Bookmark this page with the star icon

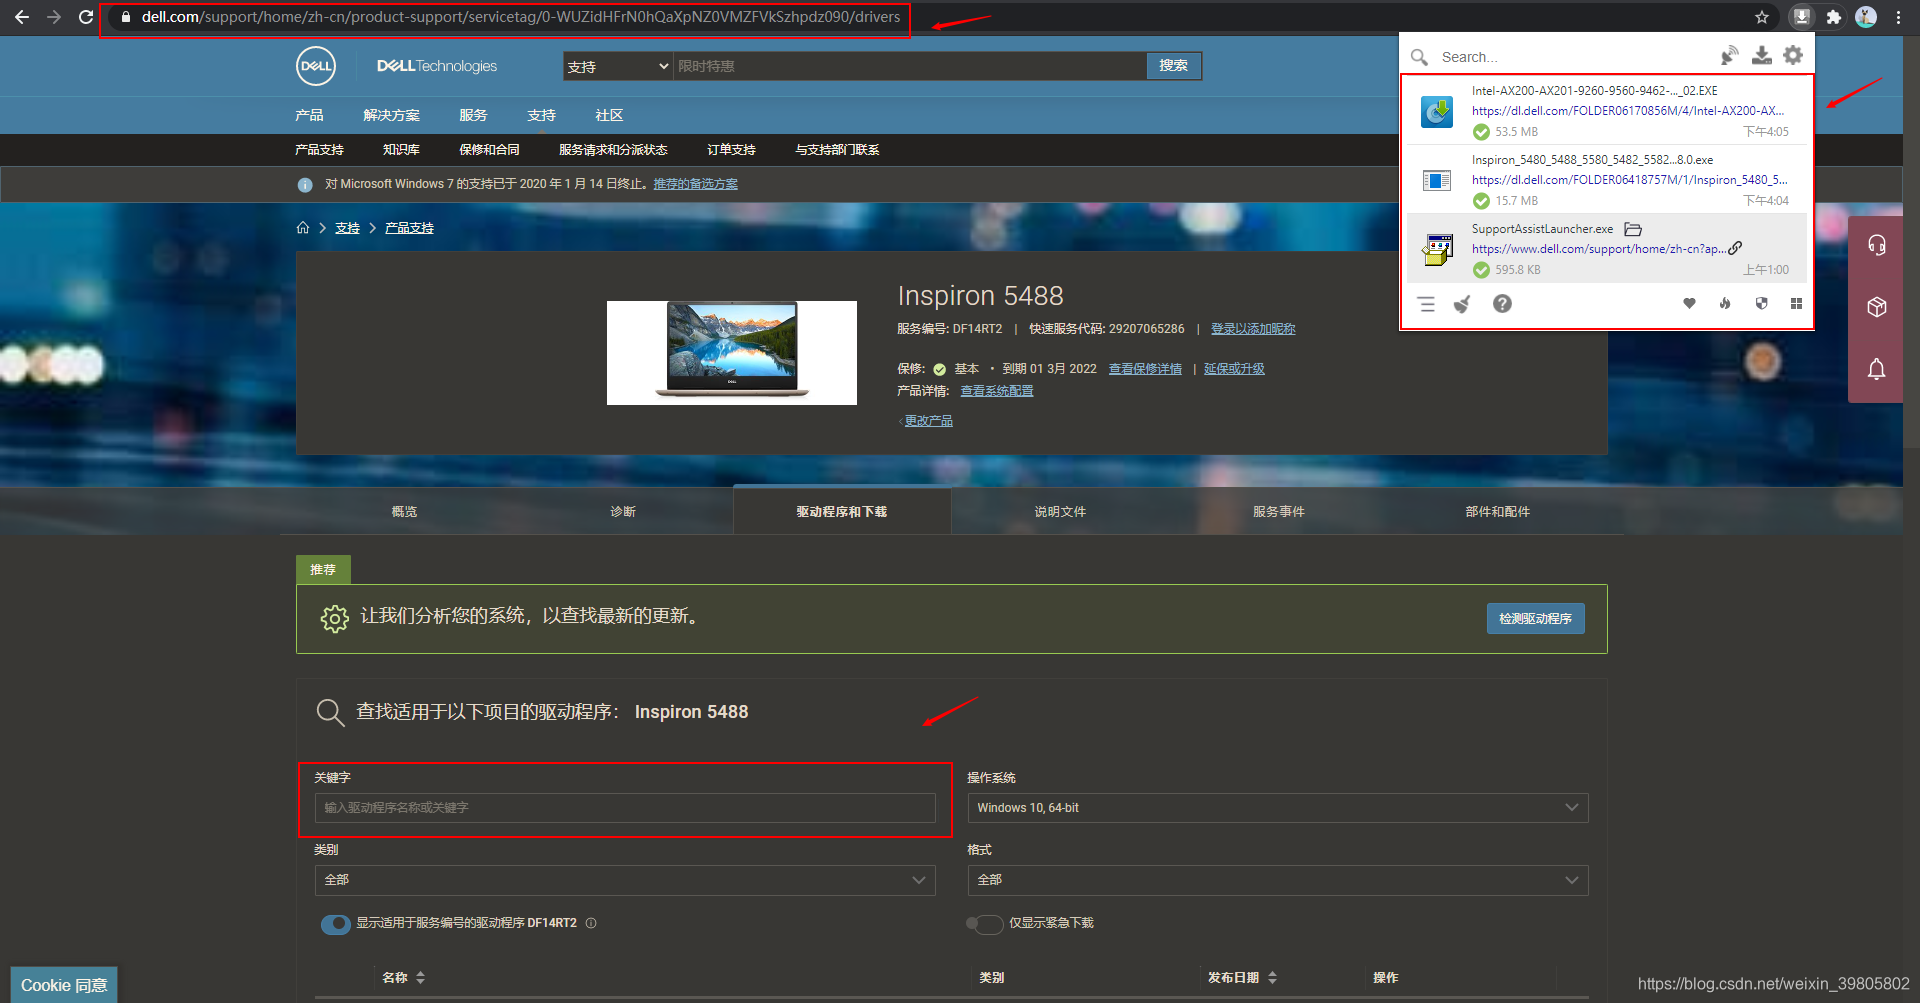tap(1762, 17)
